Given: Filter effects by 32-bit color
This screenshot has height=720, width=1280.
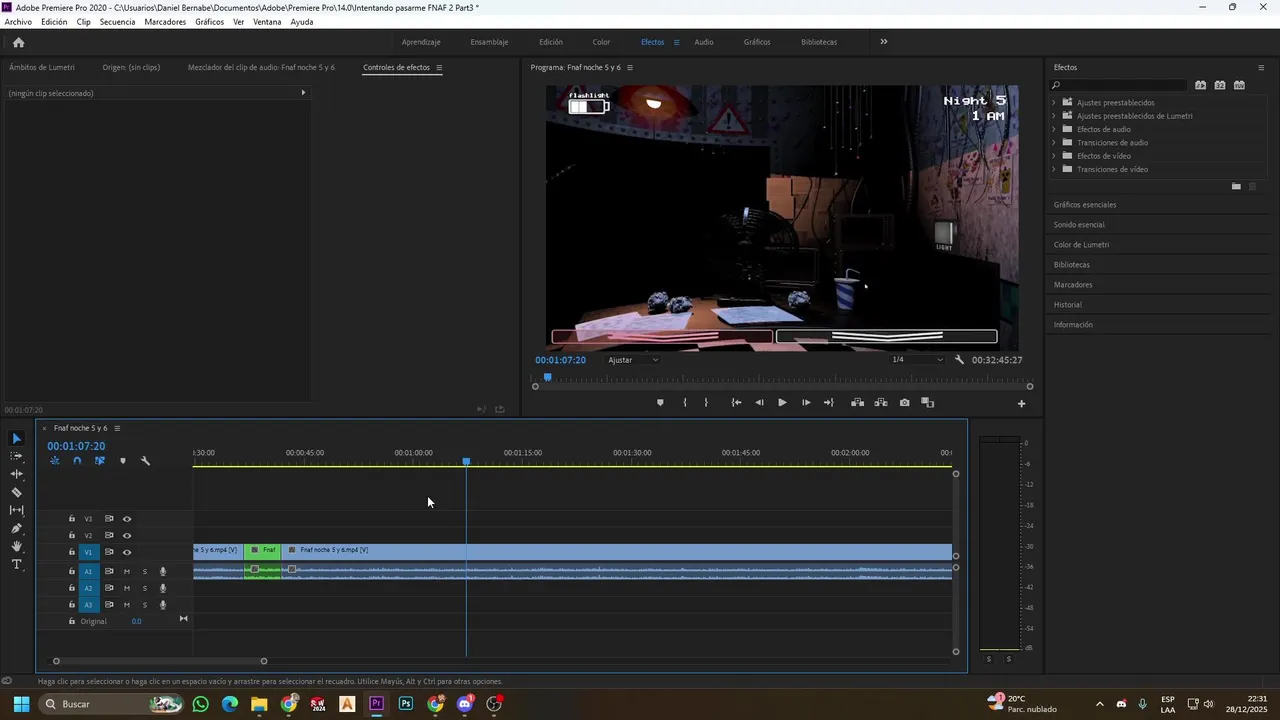Looking at the screenshot, I should point(1220,85).
